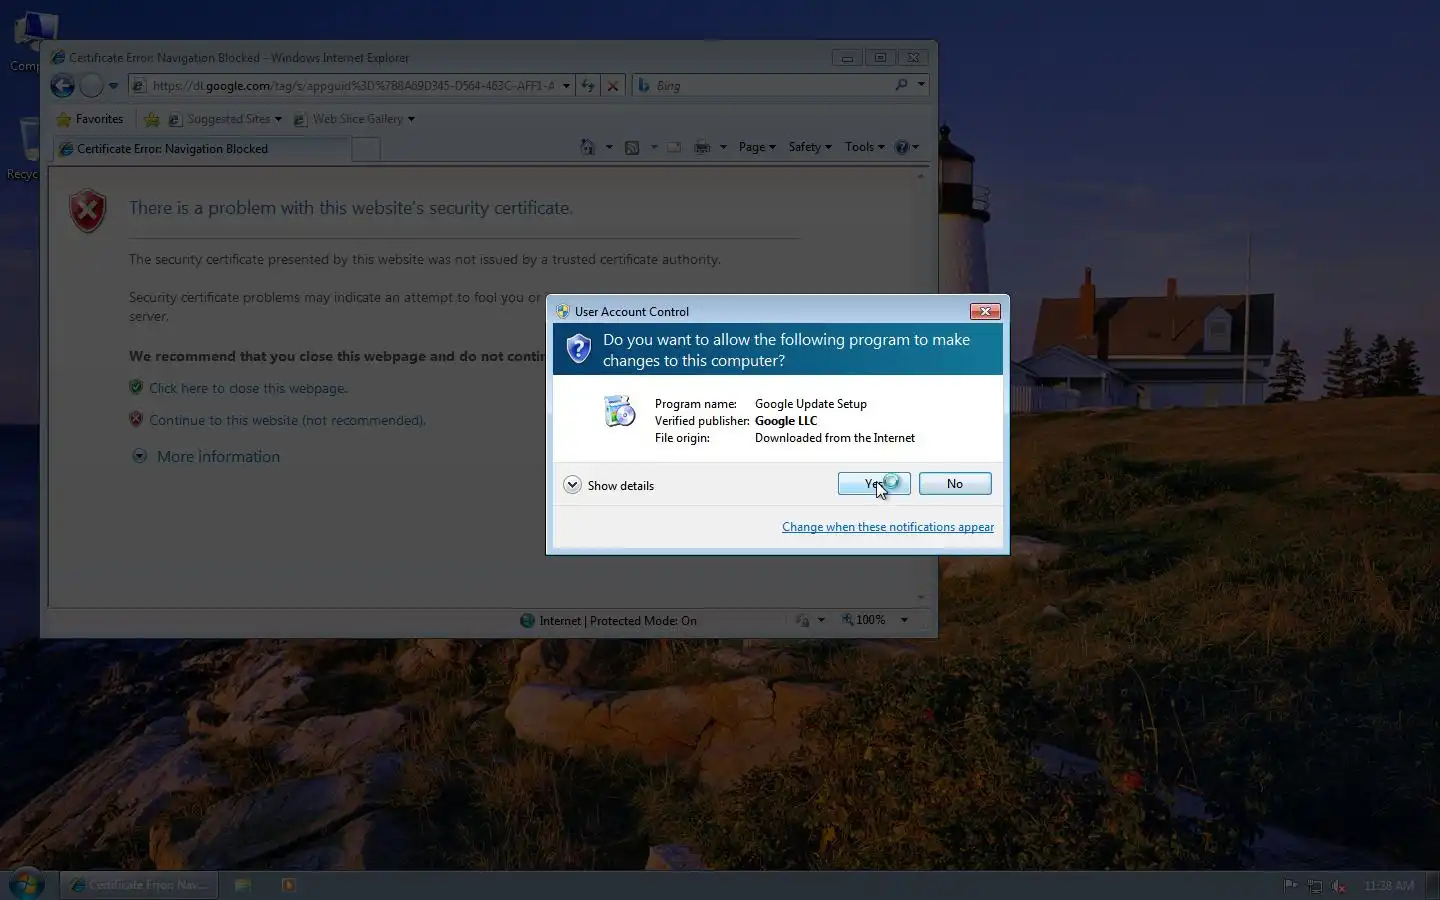1440x900 pixels.
Task: Close the User Account Control dialog
Action: point(985,311)
